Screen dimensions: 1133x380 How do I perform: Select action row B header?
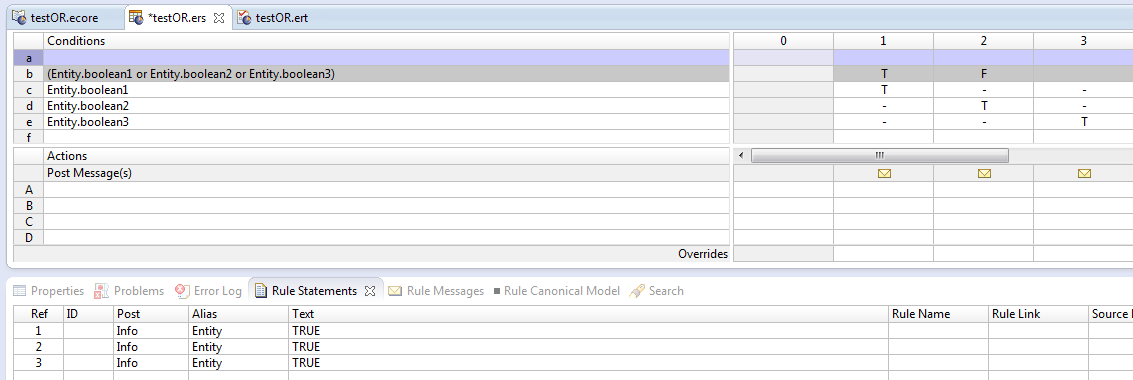pos(28,205)
